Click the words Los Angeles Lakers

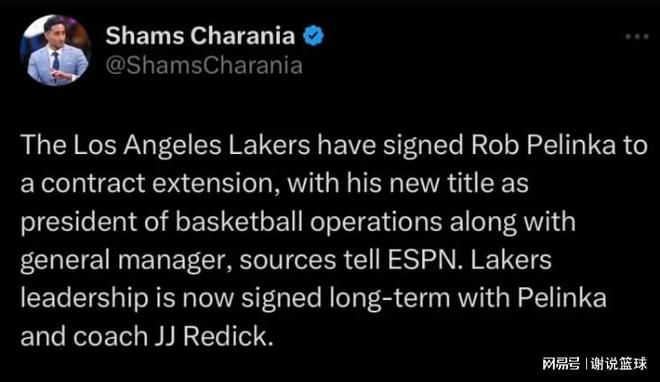point(192,146)
